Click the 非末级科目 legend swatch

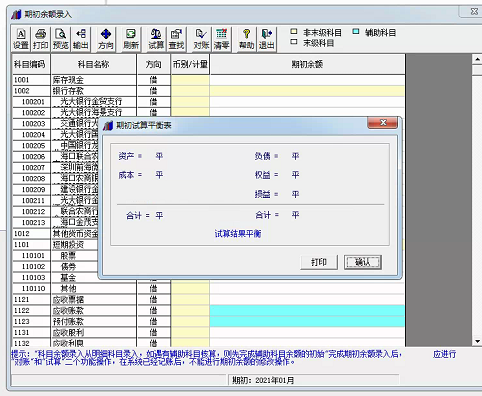click(294, 32)
